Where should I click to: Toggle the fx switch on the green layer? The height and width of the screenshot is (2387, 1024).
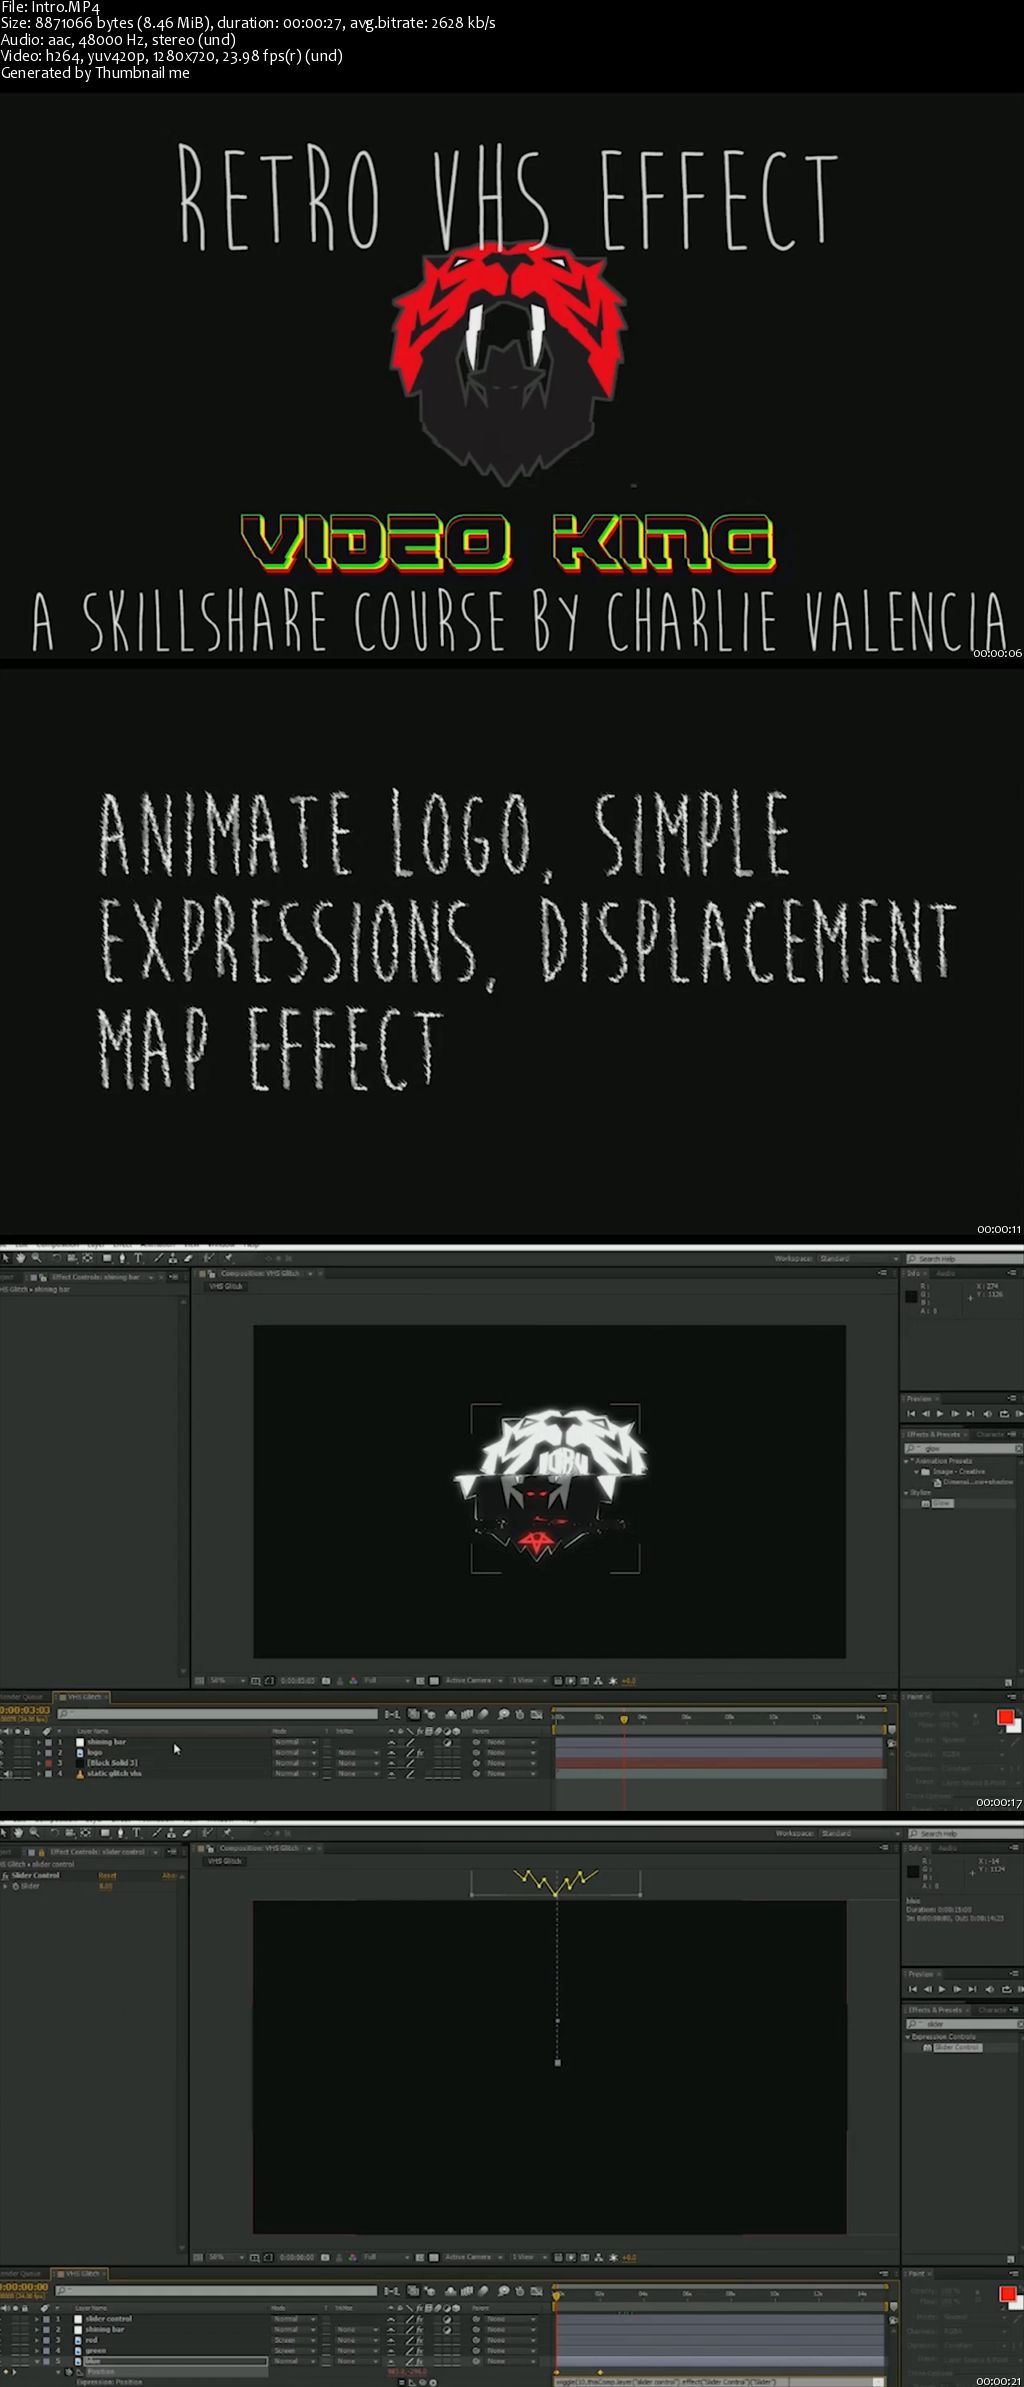coord(420,2350)
